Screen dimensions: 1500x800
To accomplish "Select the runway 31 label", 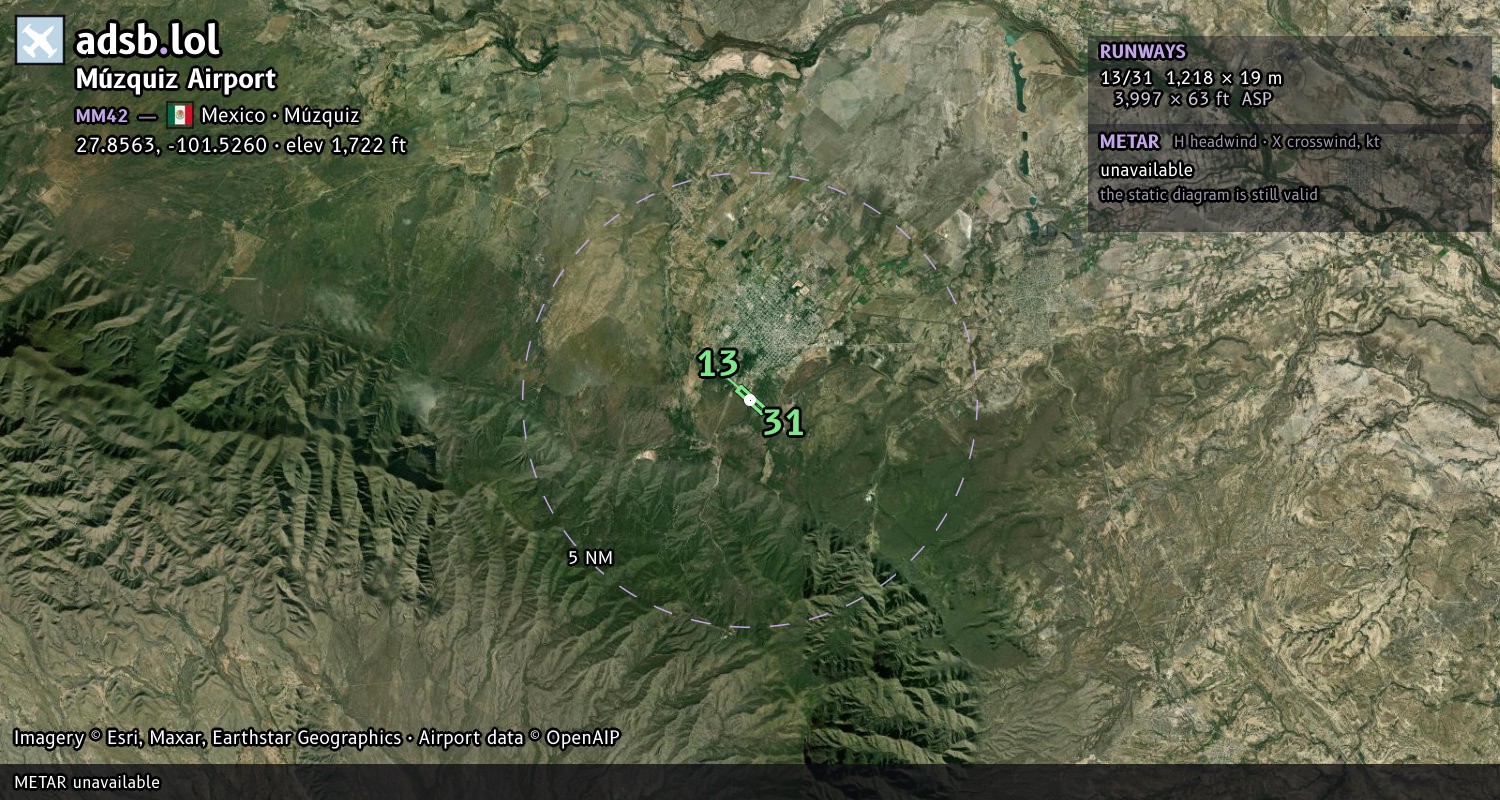I will 783,423.
